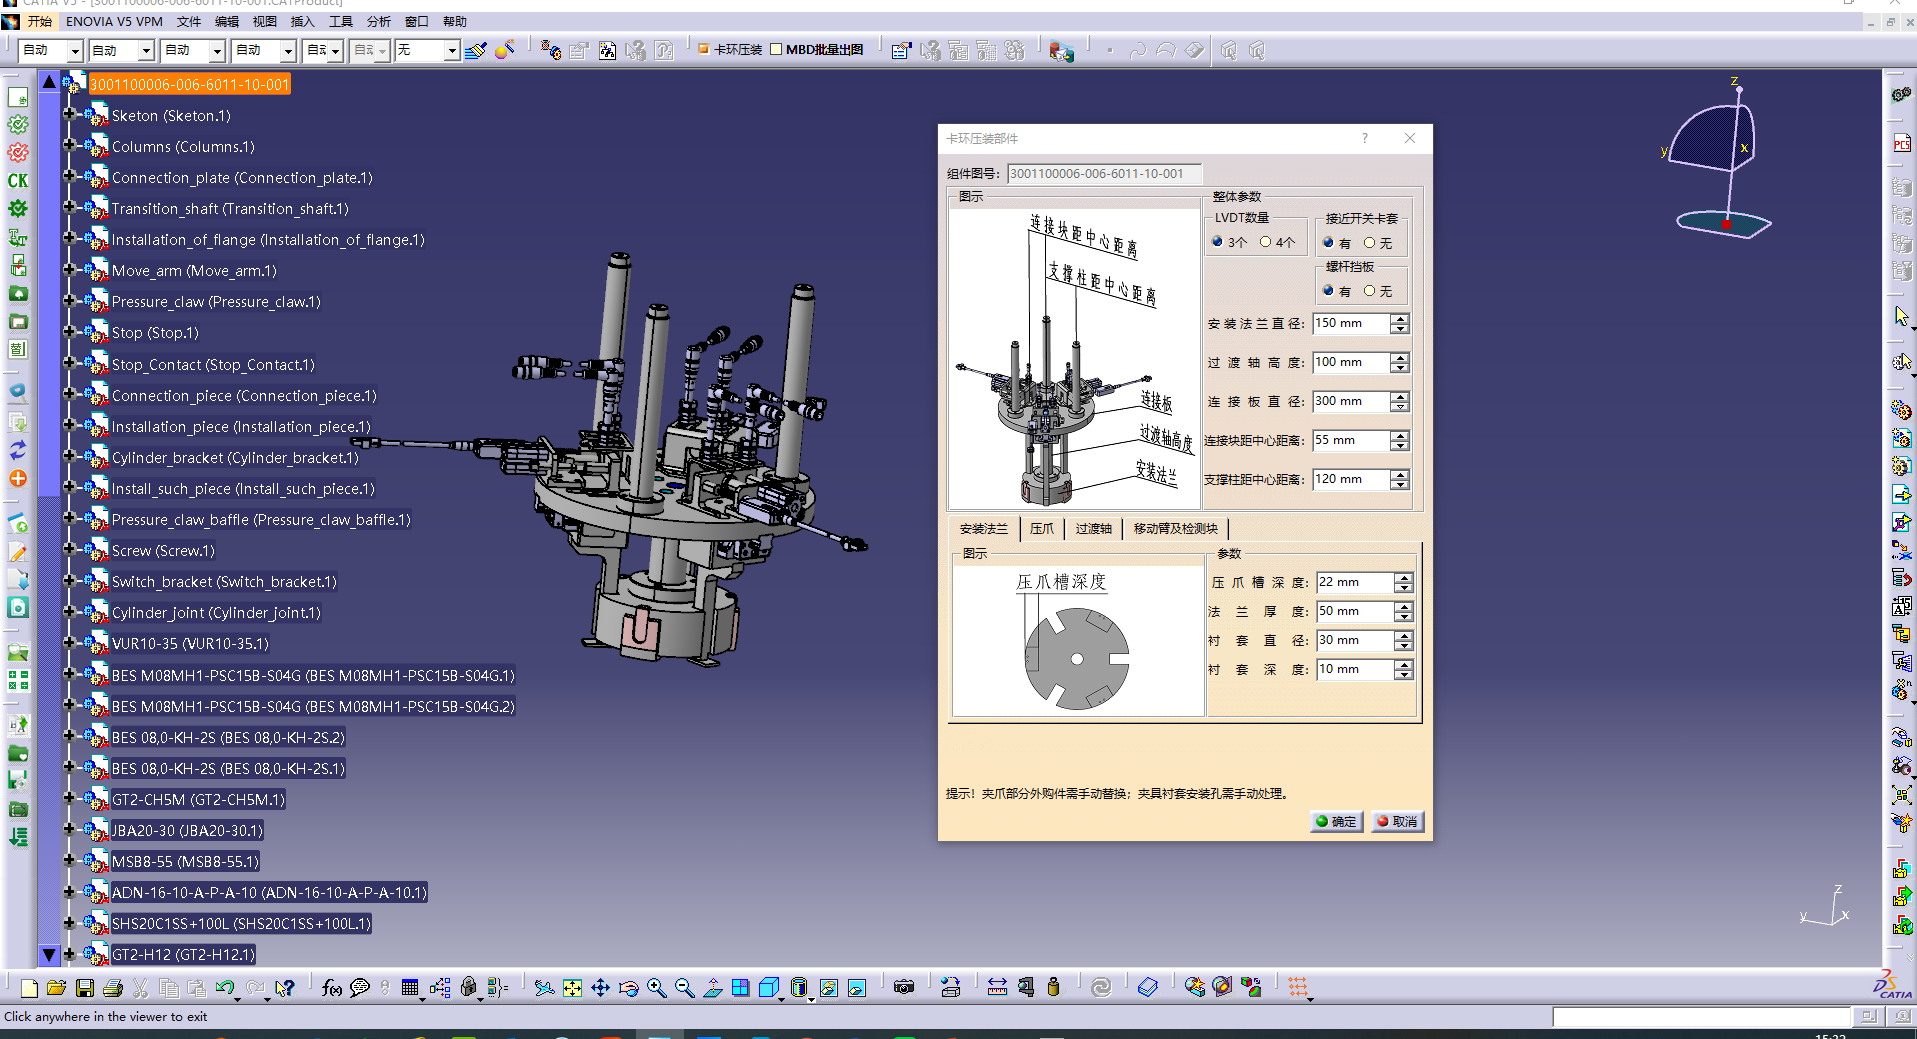Open the 开始 menu
Screen dimensions: 1917x1039
(39, 21)
